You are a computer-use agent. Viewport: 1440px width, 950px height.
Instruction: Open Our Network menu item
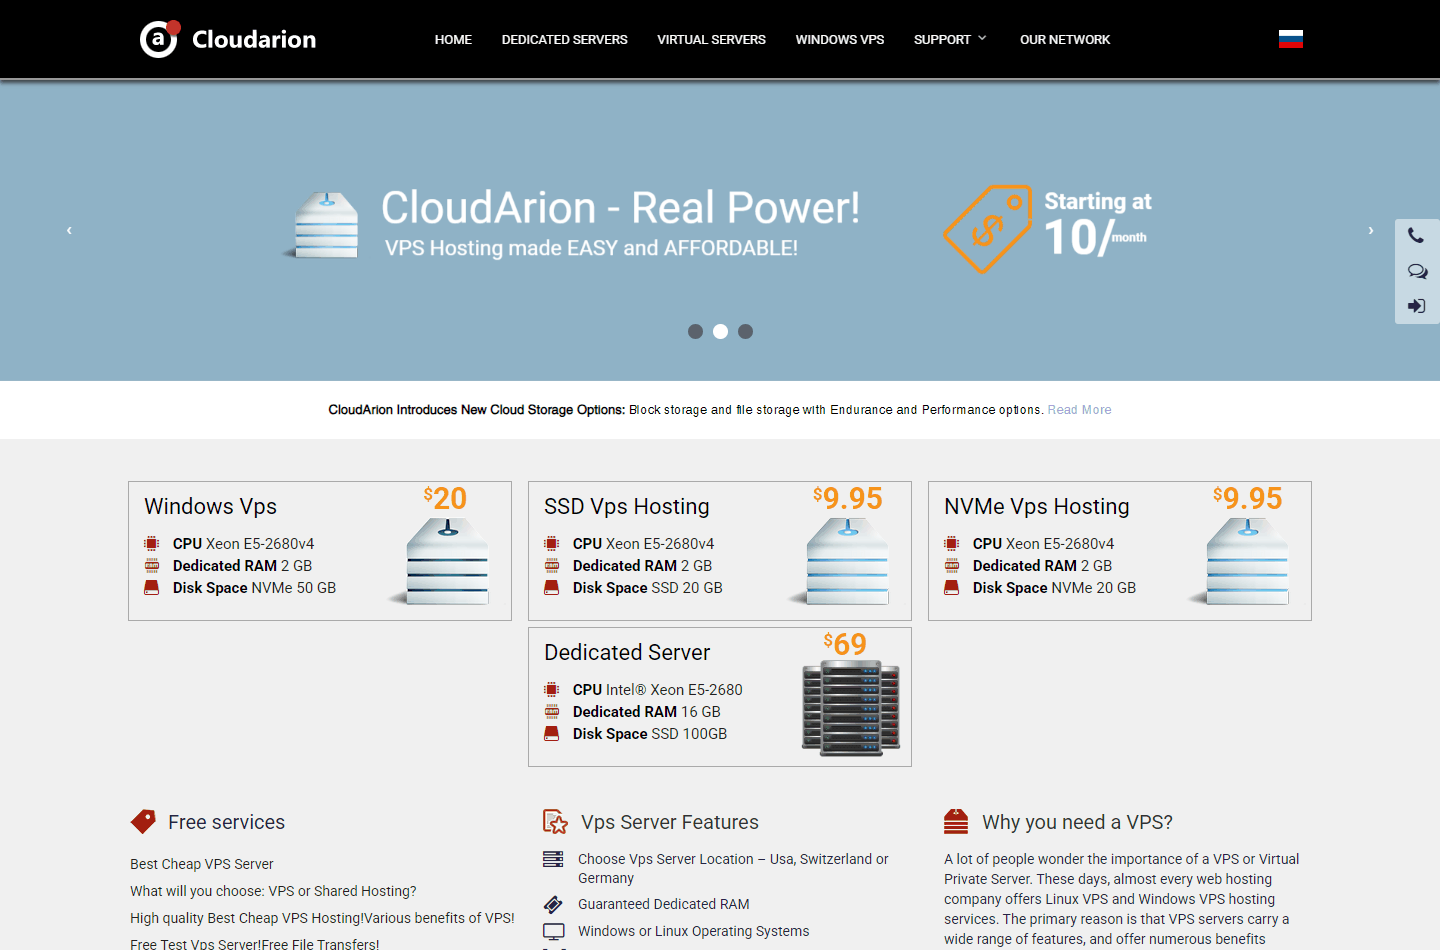point(1065,40)
